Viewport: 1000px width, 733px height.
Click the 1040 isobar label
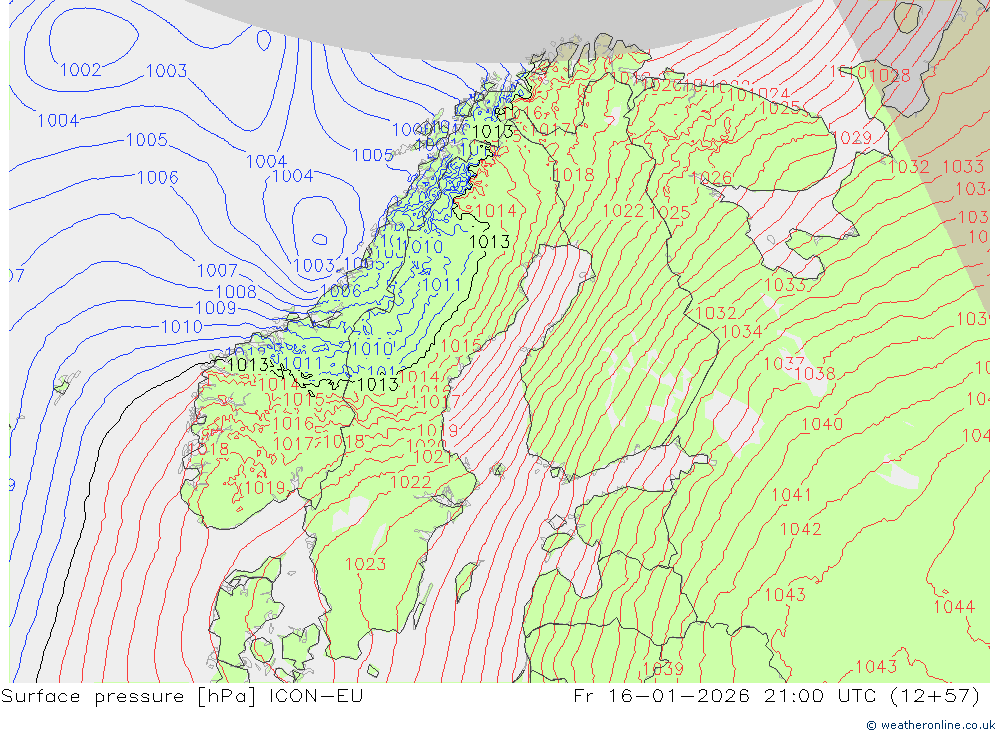coord(822,424)
